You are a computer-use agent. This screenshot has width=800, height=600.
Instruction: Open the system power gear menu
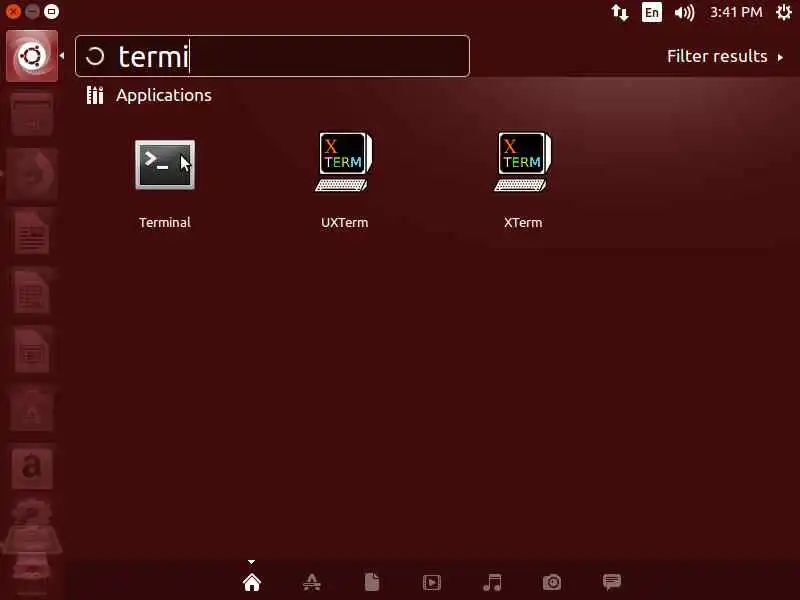pyautogui.click(x=784, y=12)
